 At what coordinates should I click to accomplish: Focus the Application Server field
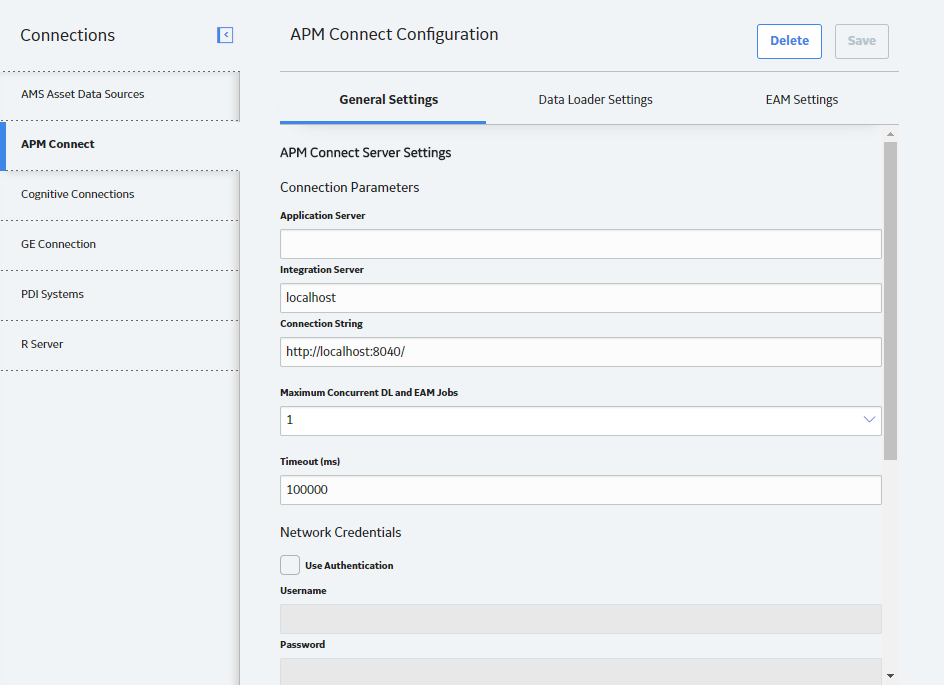[580, 244]
